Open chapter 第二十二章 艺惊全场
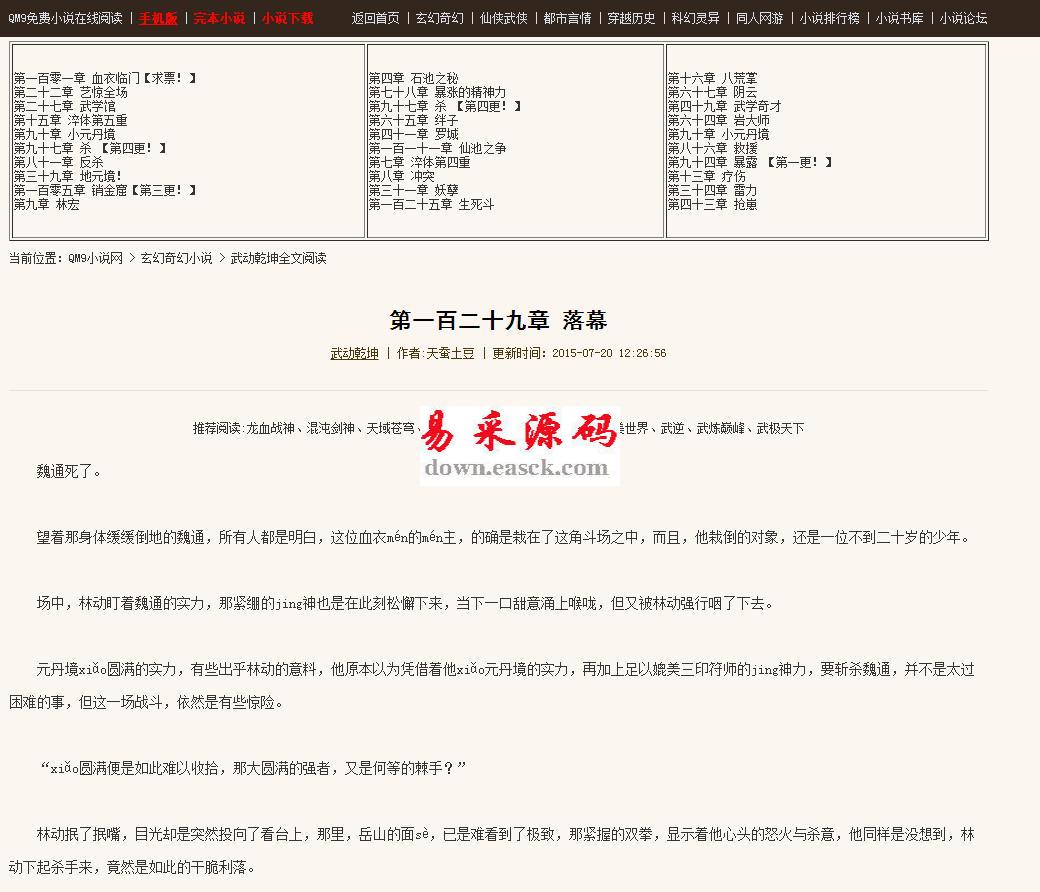 click(70, 92)
